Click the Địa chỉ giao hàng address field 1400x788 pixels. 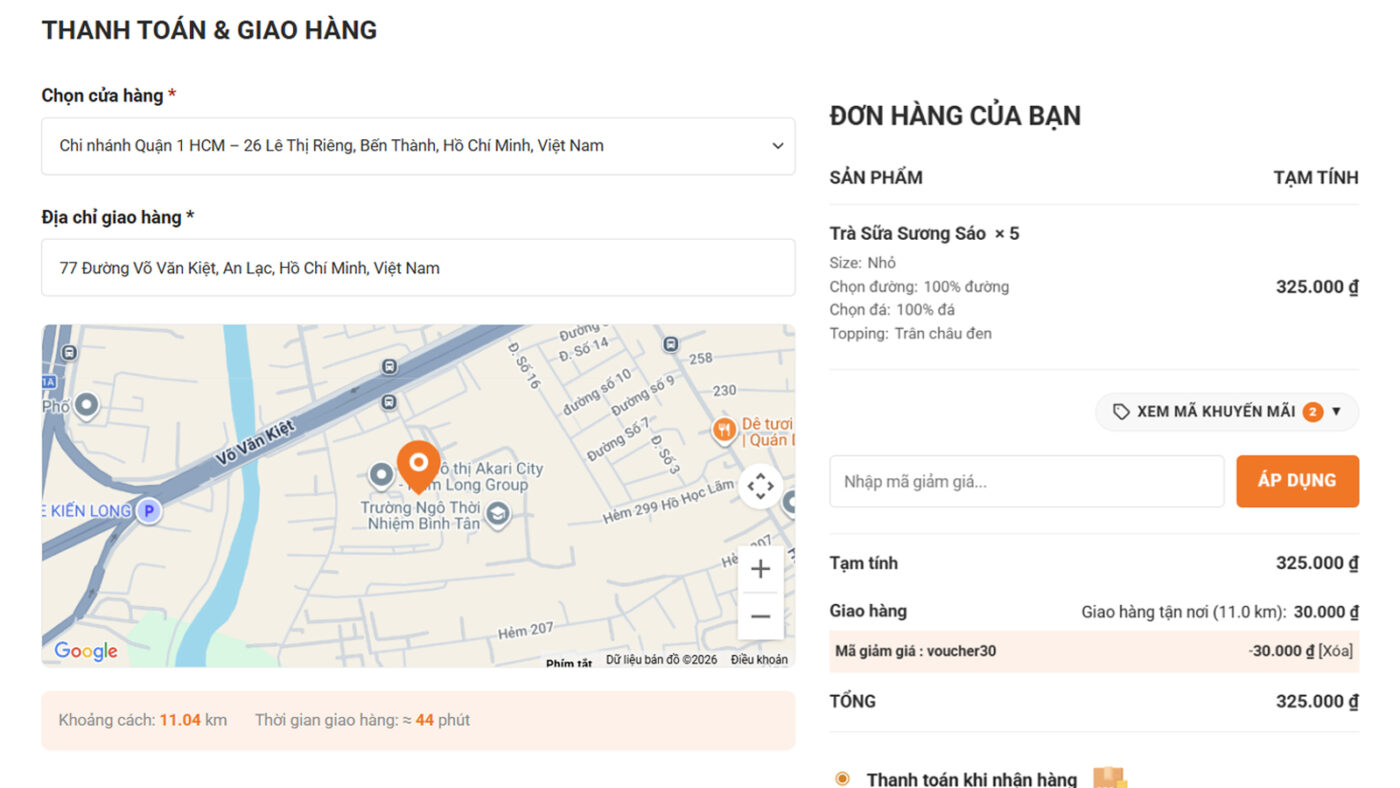418,268
